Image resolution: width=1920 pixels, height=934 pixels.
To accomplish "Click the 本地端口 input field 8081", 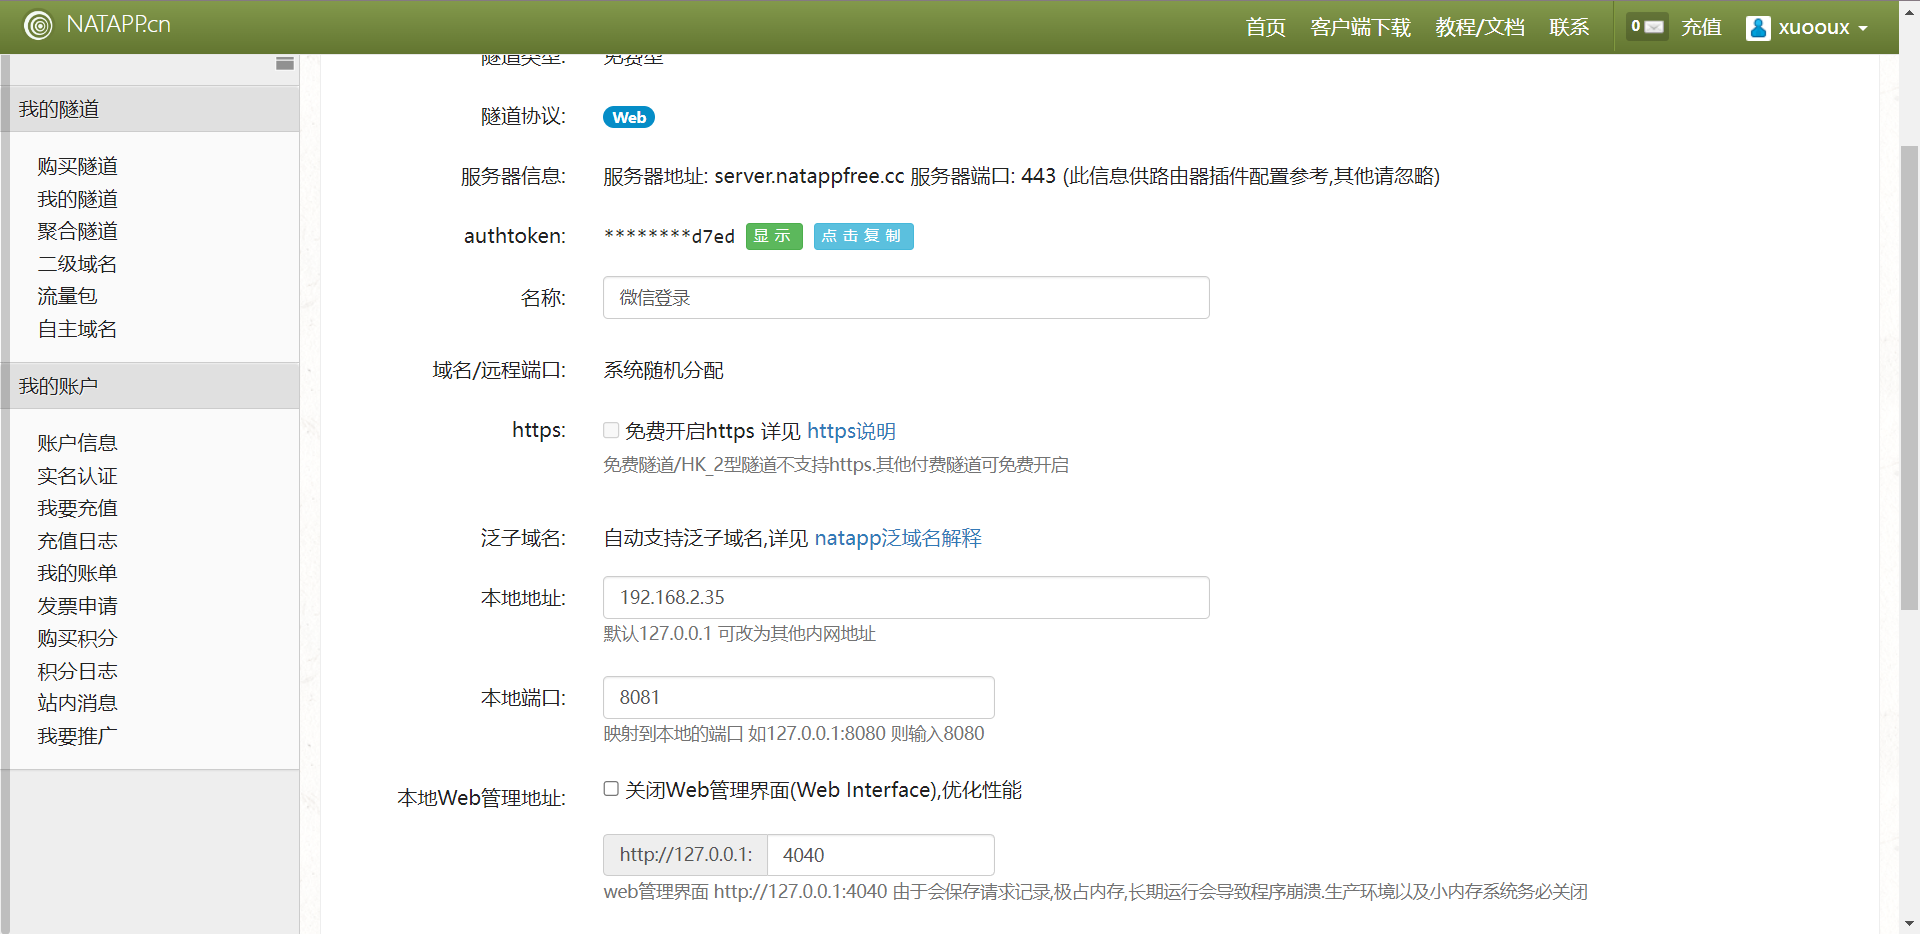I will (798, 698).
